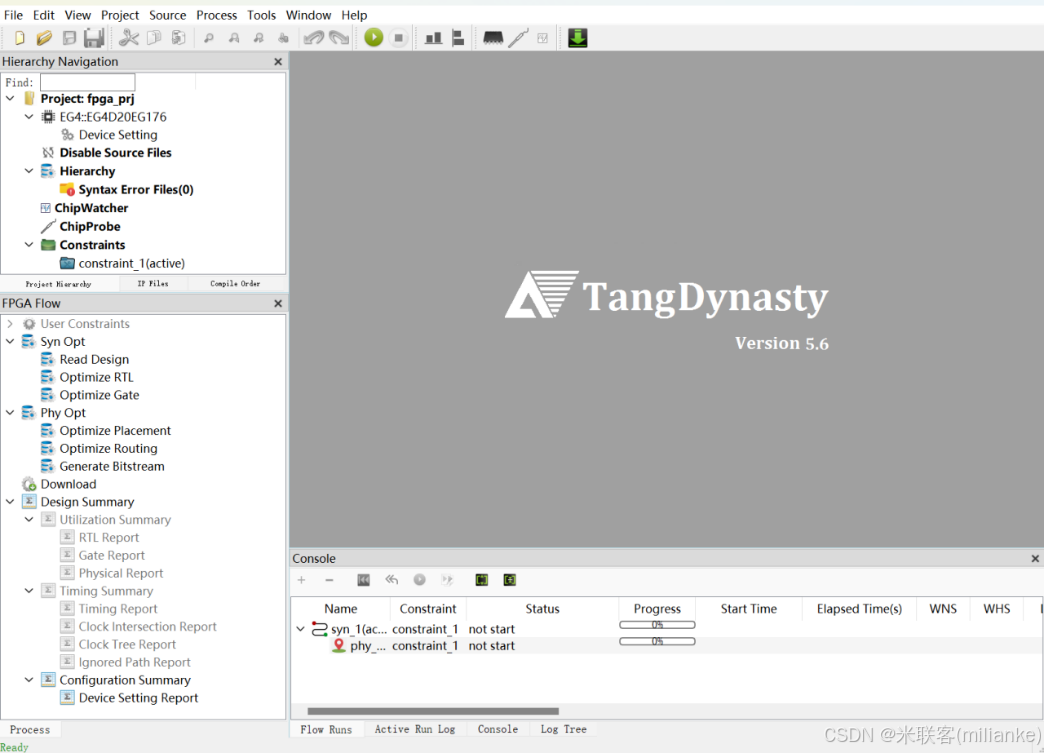The width and height of the screenshot is (1045, 753).
Task: Switch to the Flow Runs tab
Action: click(326, 730)
